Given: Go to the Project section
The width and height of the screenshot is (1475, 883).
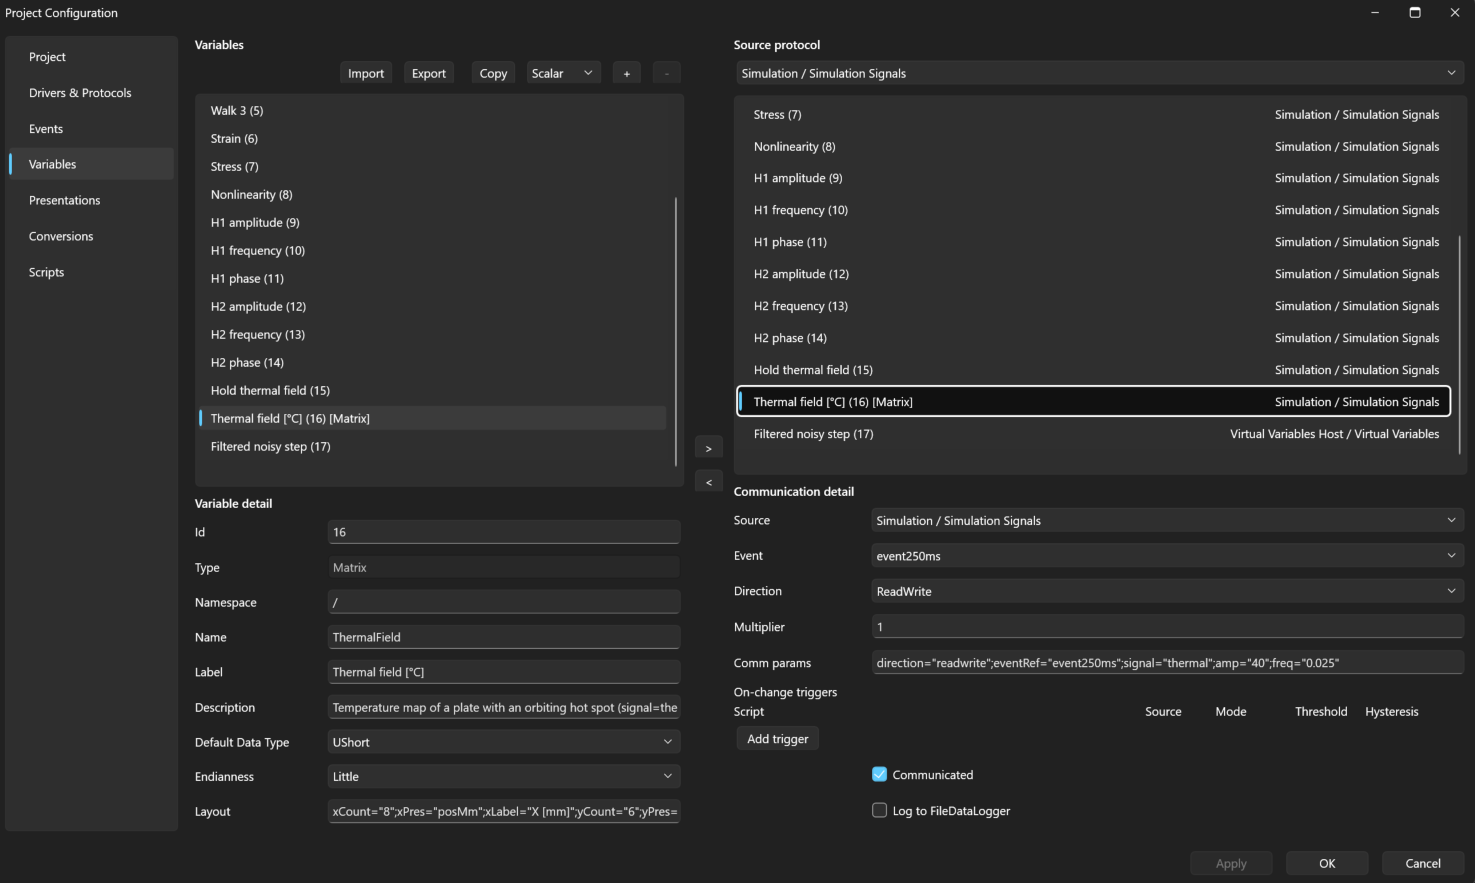Looking at the screenshot, I should 92,57.
